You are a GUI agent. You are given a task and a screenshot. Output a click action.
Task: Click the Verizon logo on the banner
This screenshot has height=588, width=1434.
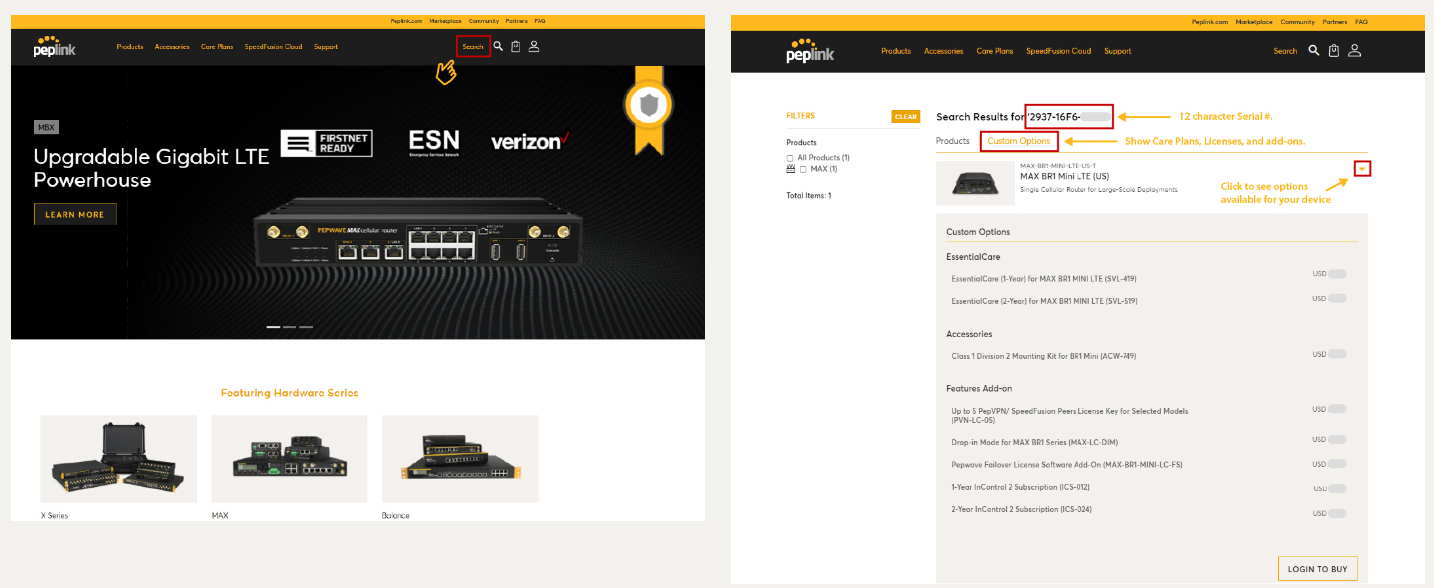530,141
